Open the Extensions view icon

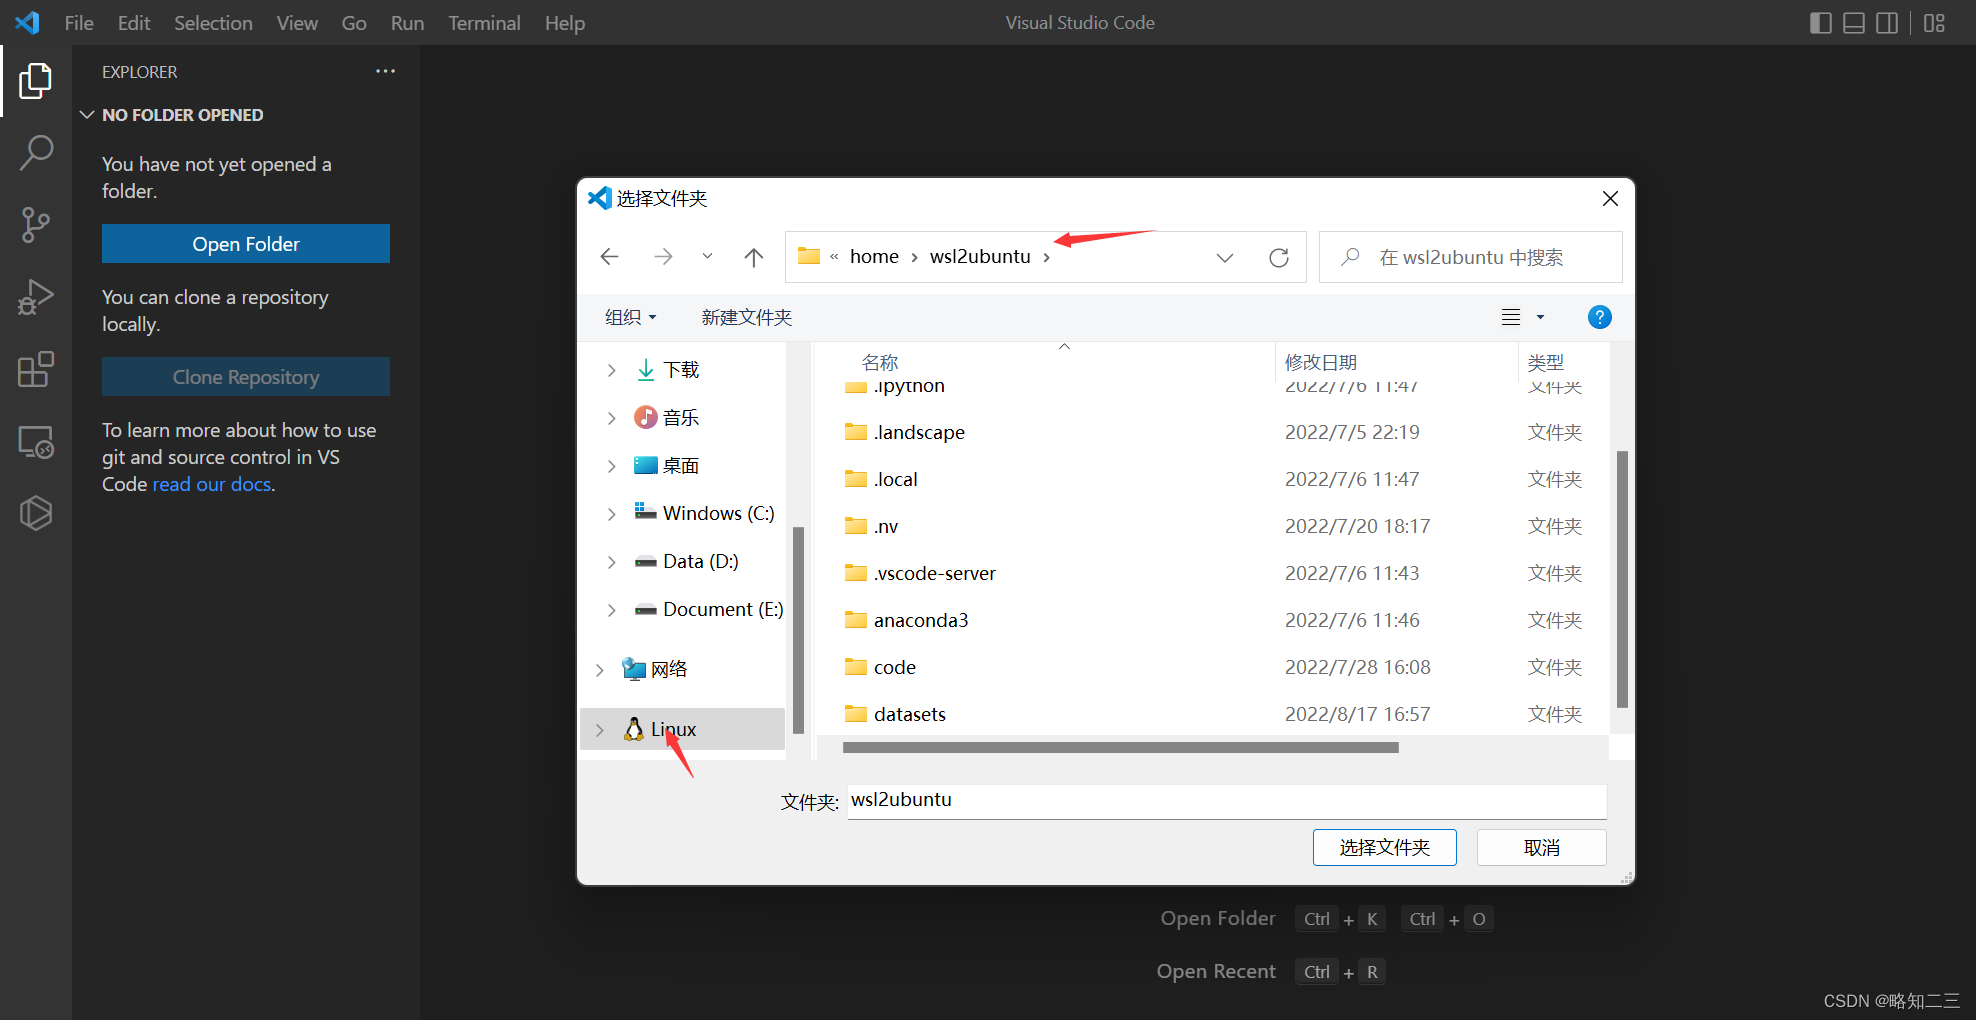[x=36, y=369]
